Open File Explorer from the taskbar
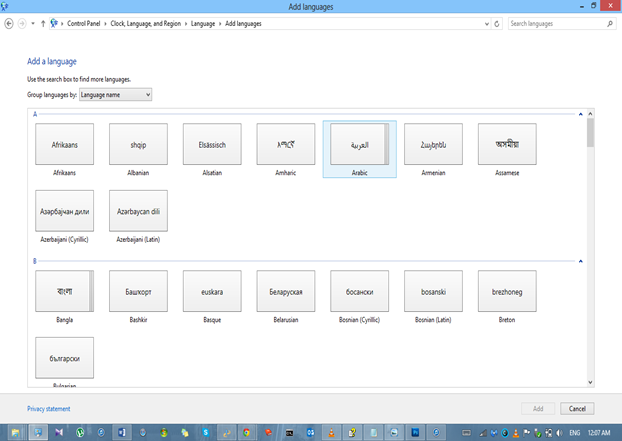The width and height of the screenshot is (622, 441). (15, 433)
